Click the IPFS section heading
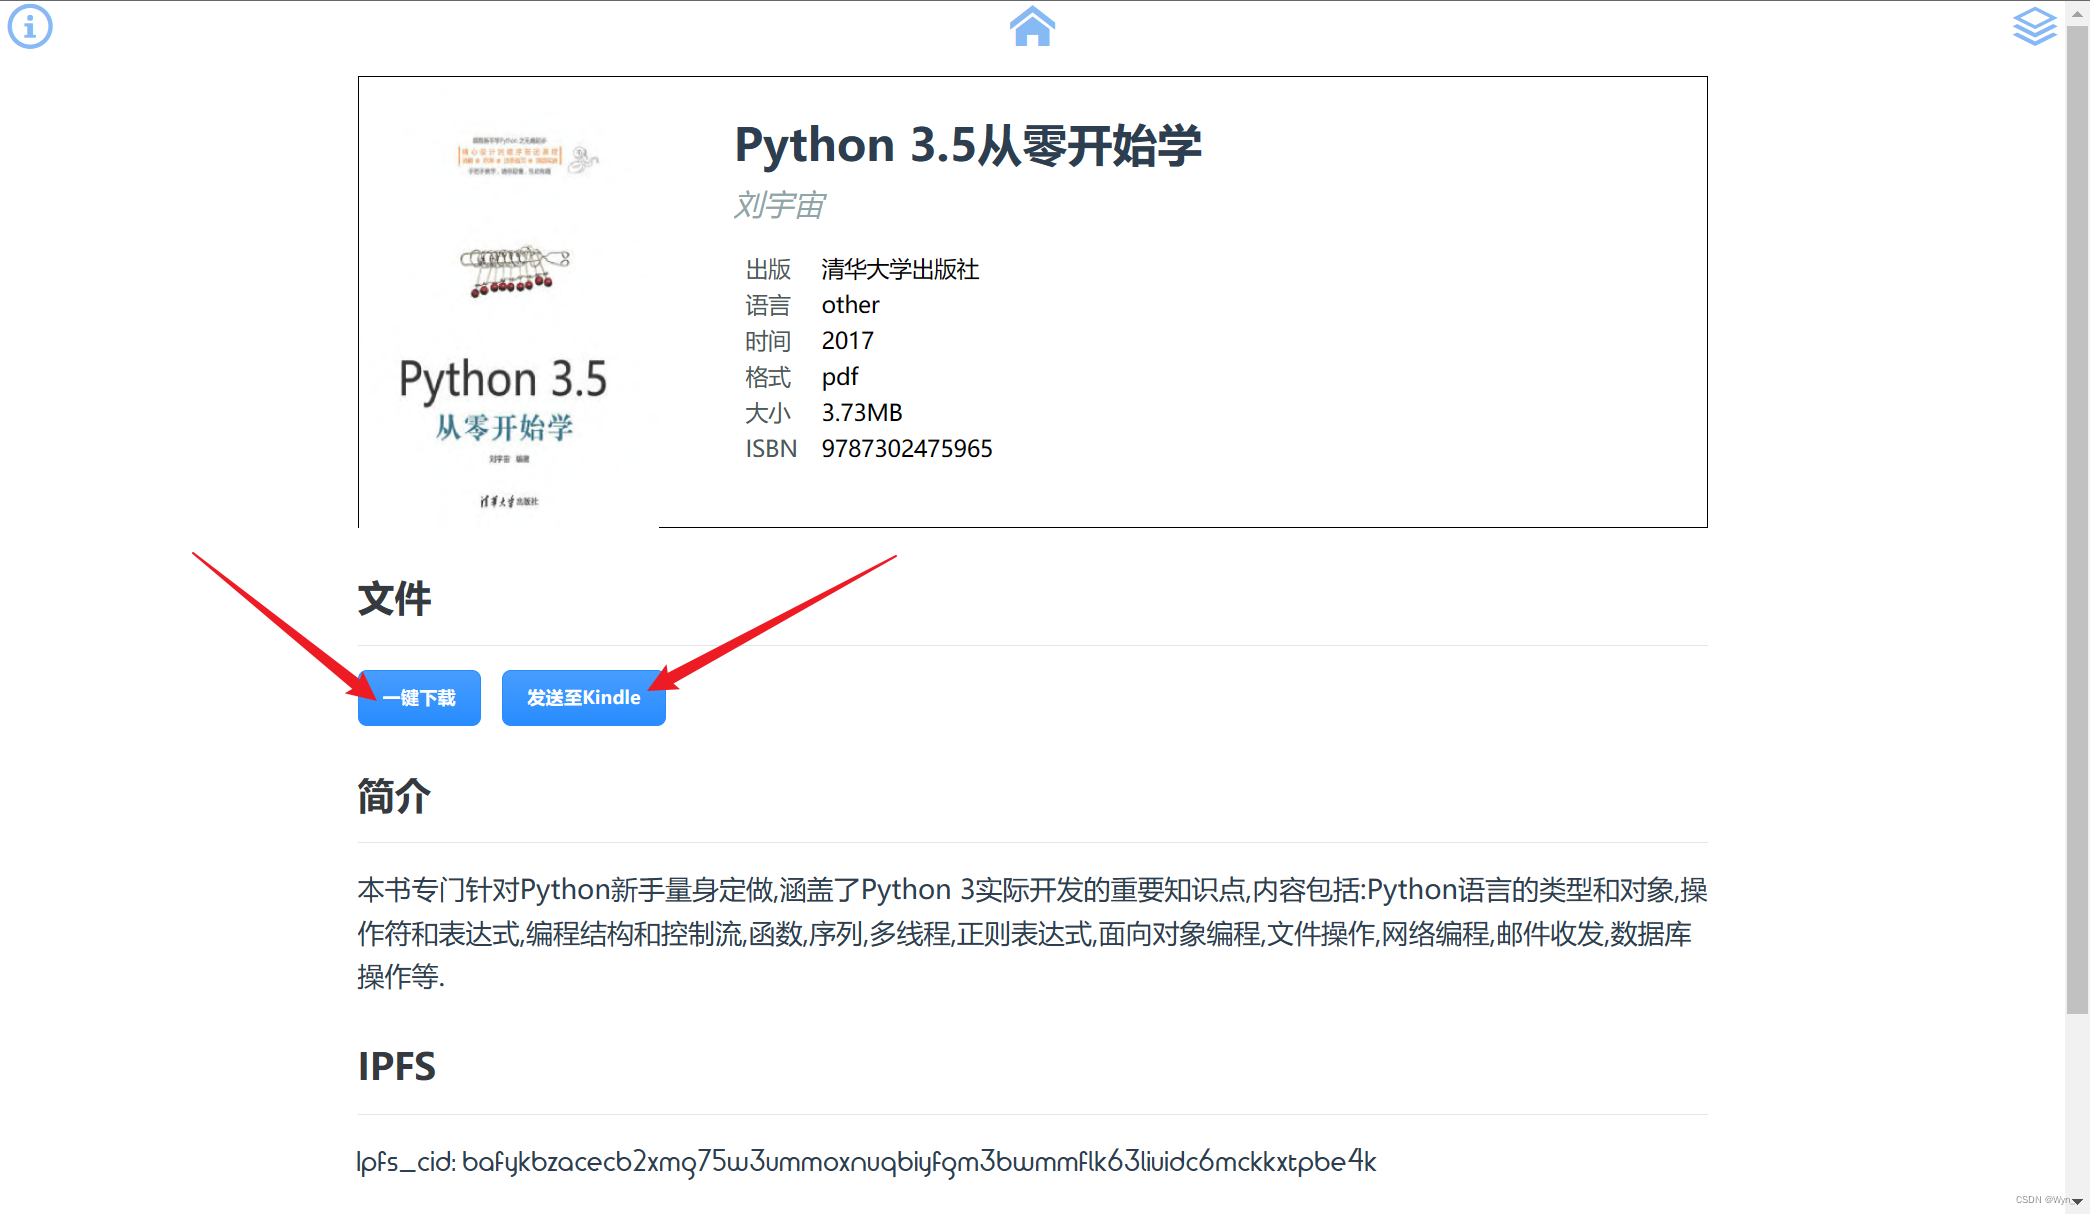The image size is (2090, 1214). [x=397, y=1066]
